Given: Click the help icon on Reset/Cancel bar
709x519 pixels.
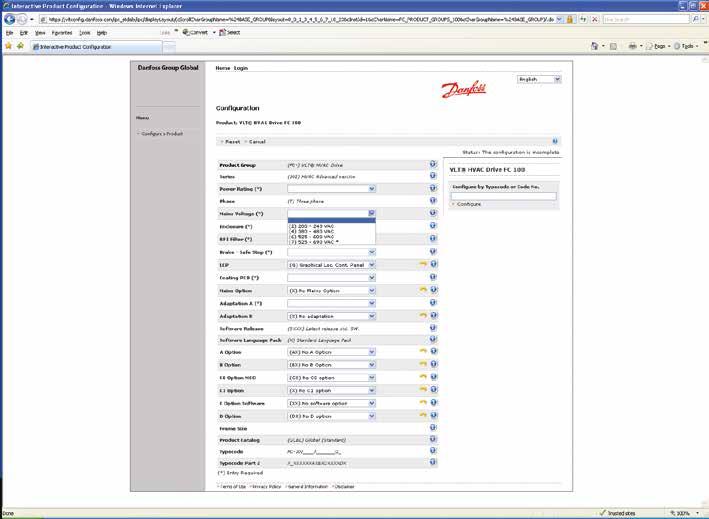Looking at the screenshot, I should click(555, 141).
